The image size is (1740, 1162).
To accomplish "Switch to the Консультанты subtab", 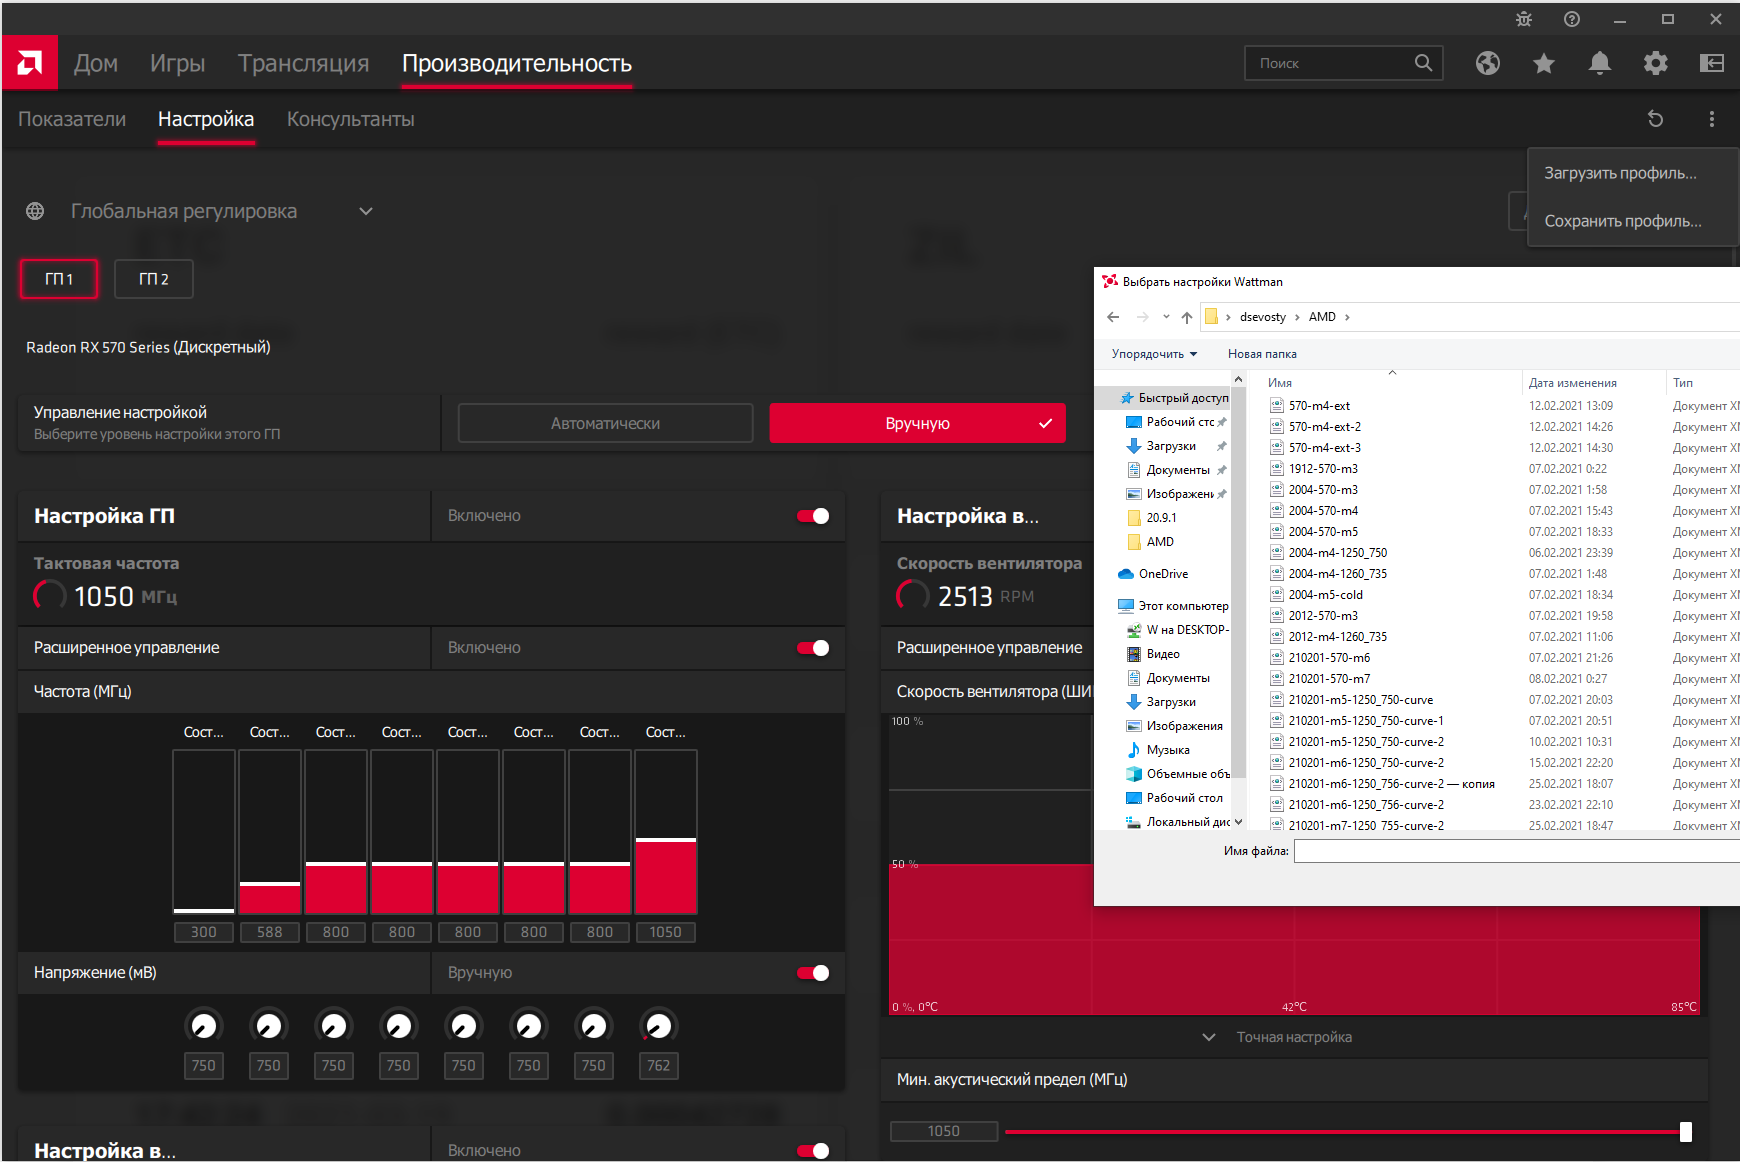I will [350, 119].
